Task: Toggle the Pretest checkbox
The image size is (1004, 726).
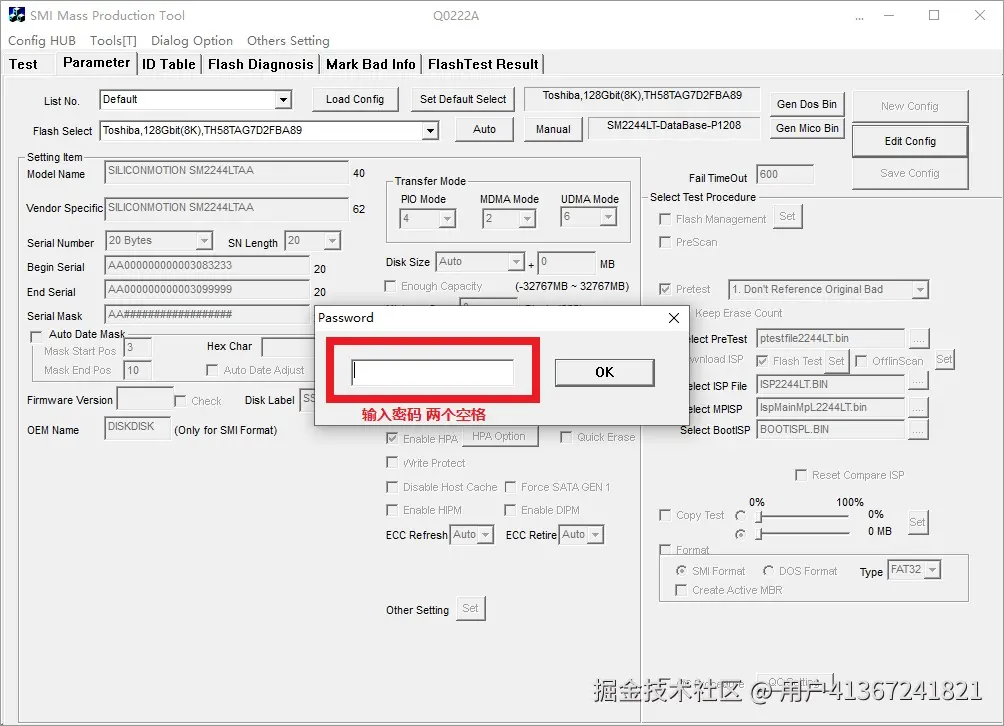Action: [665, 289]
